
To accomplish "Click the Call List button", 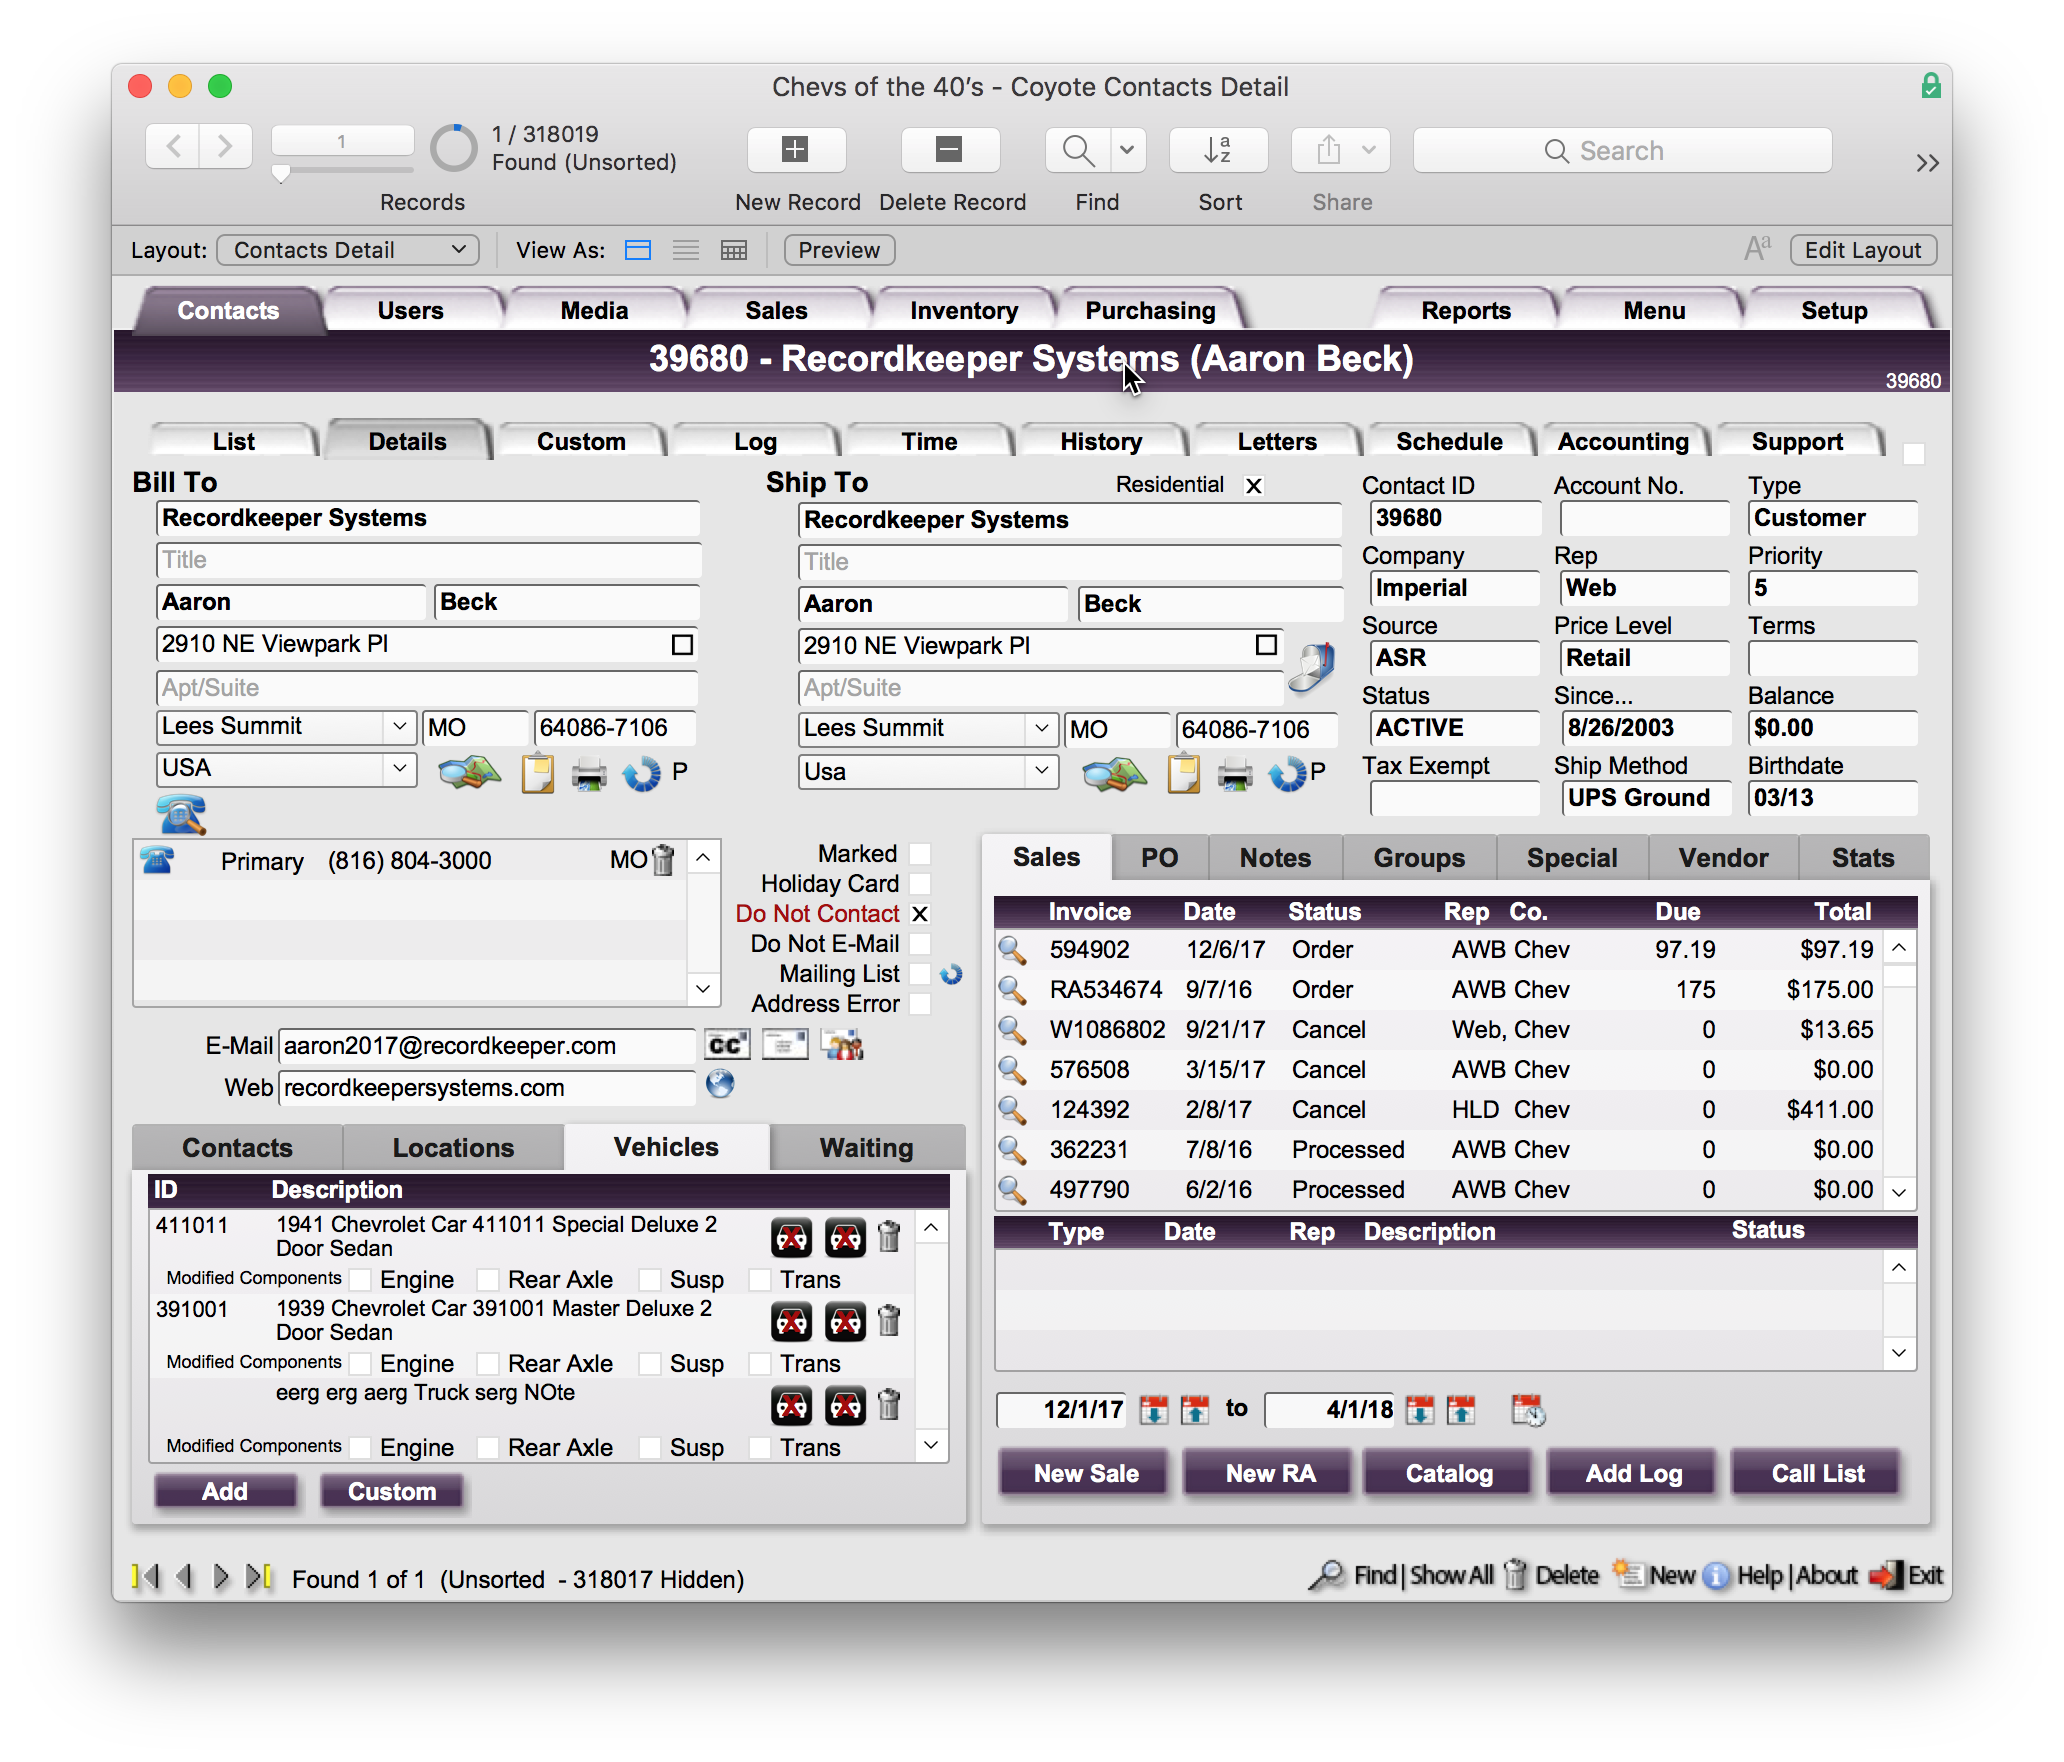I will tap(1817, 1473).
